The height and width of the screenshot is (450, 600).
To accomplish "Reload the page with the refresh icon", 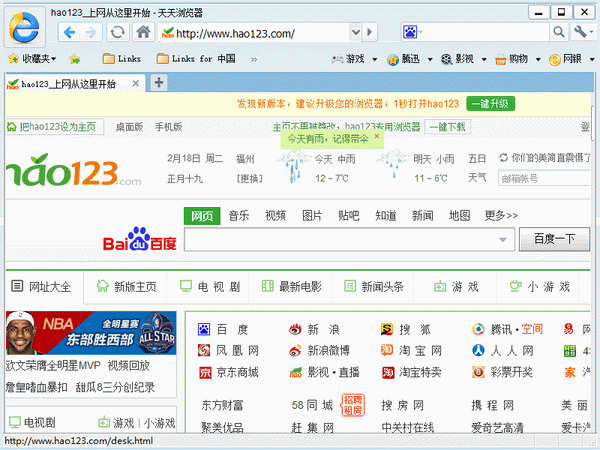I will (117, 32).
